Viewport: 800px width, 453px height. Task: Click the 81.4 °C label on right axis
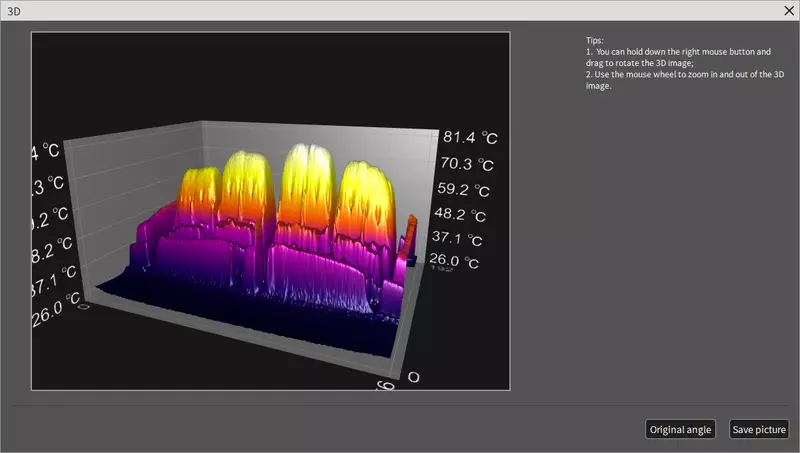pos(471,138)
